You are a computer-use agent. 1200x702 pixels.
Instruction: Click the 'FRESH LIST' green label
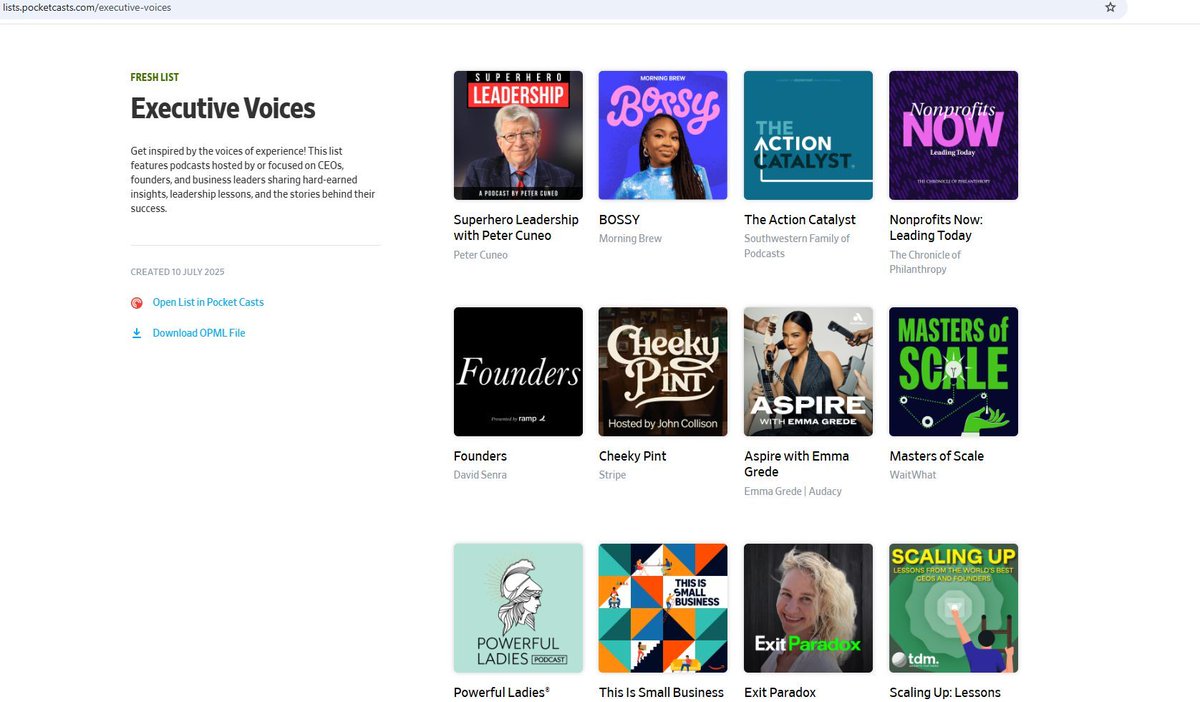point(155,77)
